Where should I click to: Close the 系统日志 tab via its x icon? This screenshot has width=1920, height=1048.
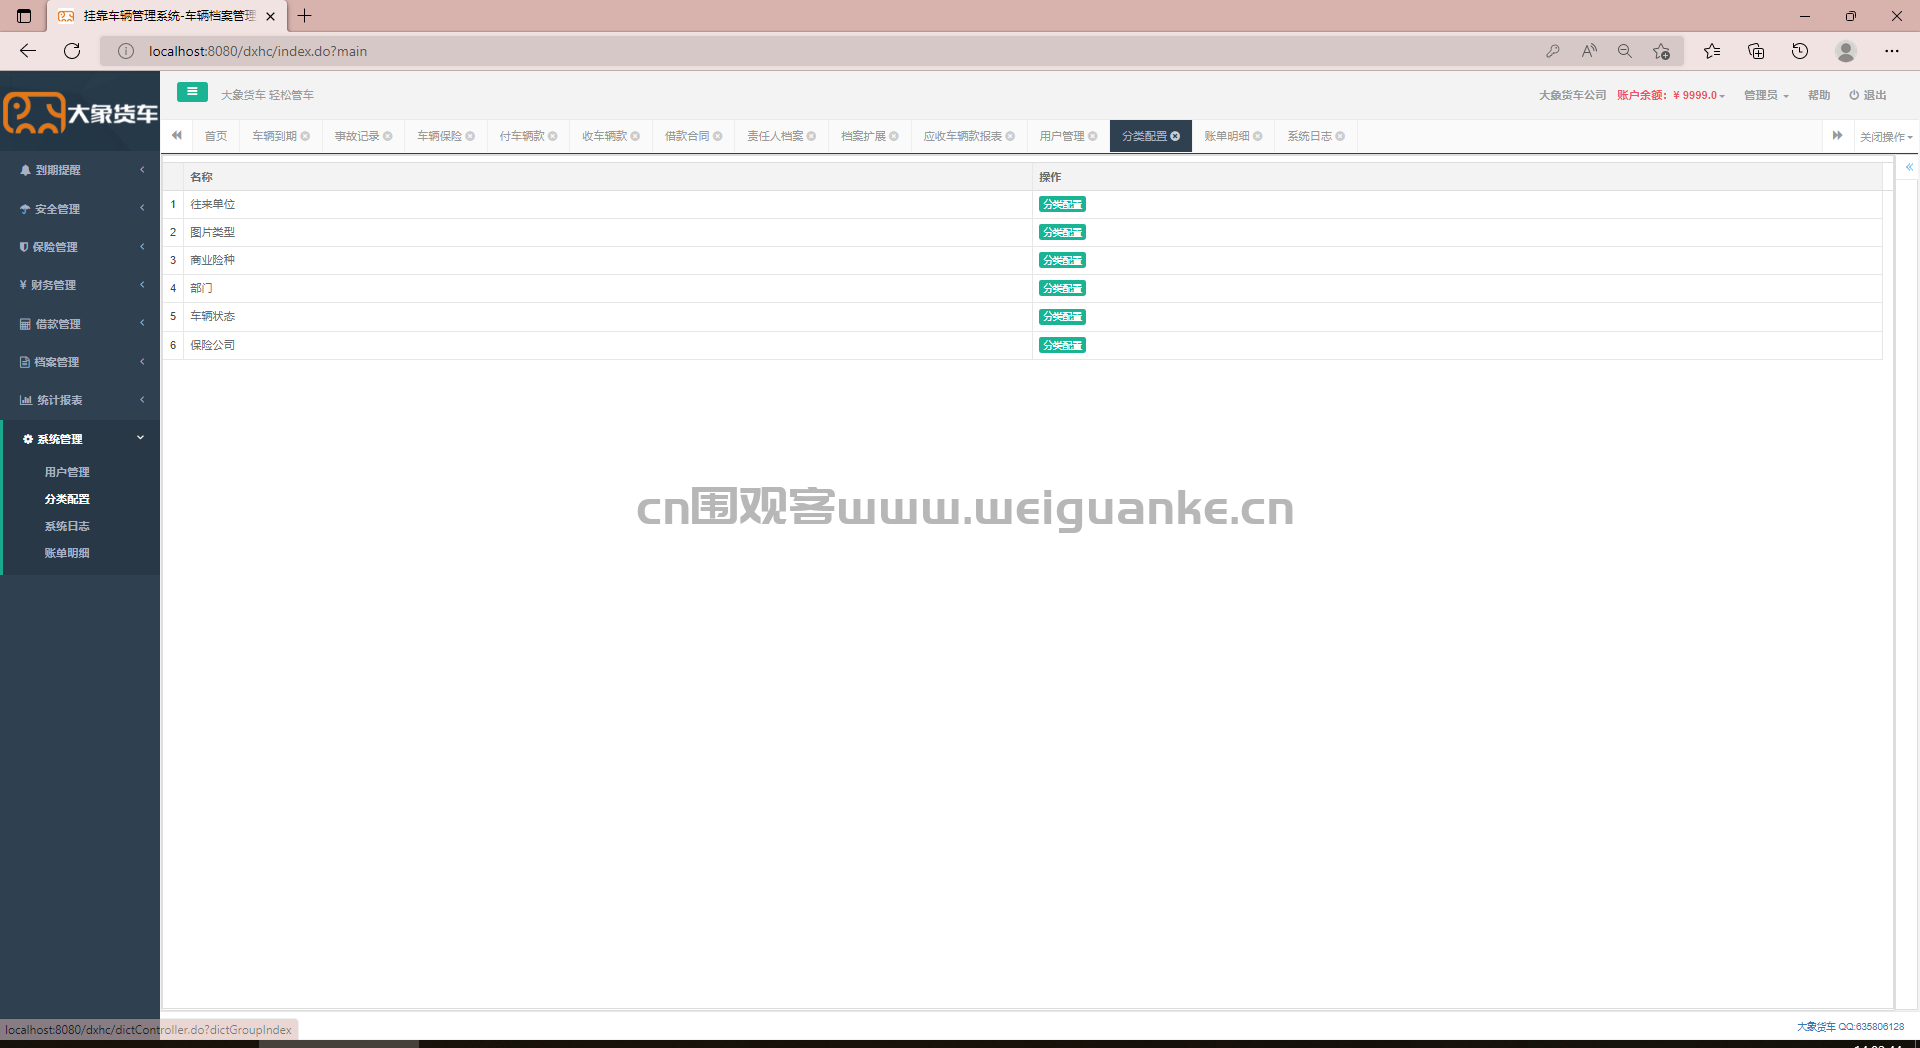coord(1340,136)
